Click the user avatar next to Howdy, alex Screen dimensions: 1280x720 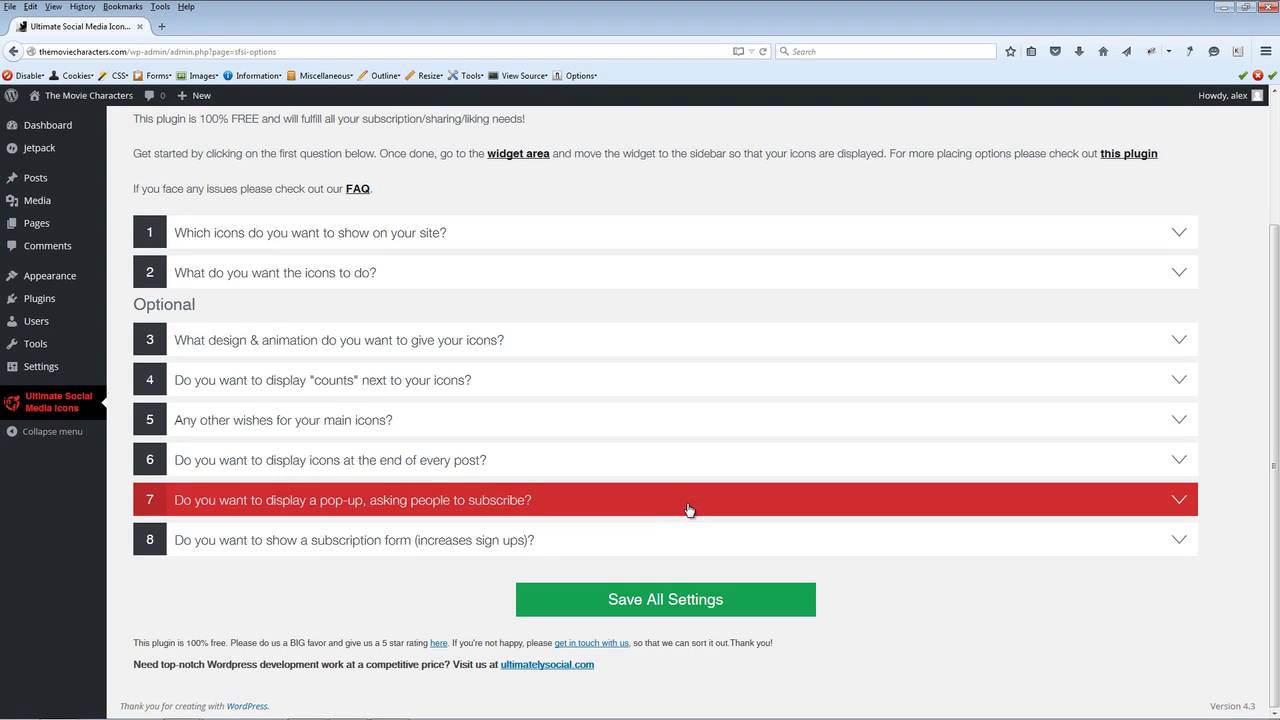pos(1258,95)
